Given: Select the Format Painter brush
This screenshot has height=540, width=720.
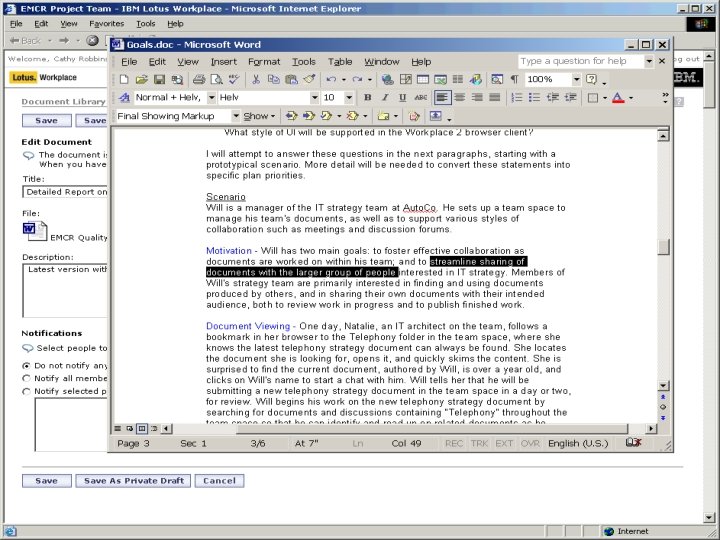Looking at the screenshot, I should pyautogui.click(x=309, y=79).
